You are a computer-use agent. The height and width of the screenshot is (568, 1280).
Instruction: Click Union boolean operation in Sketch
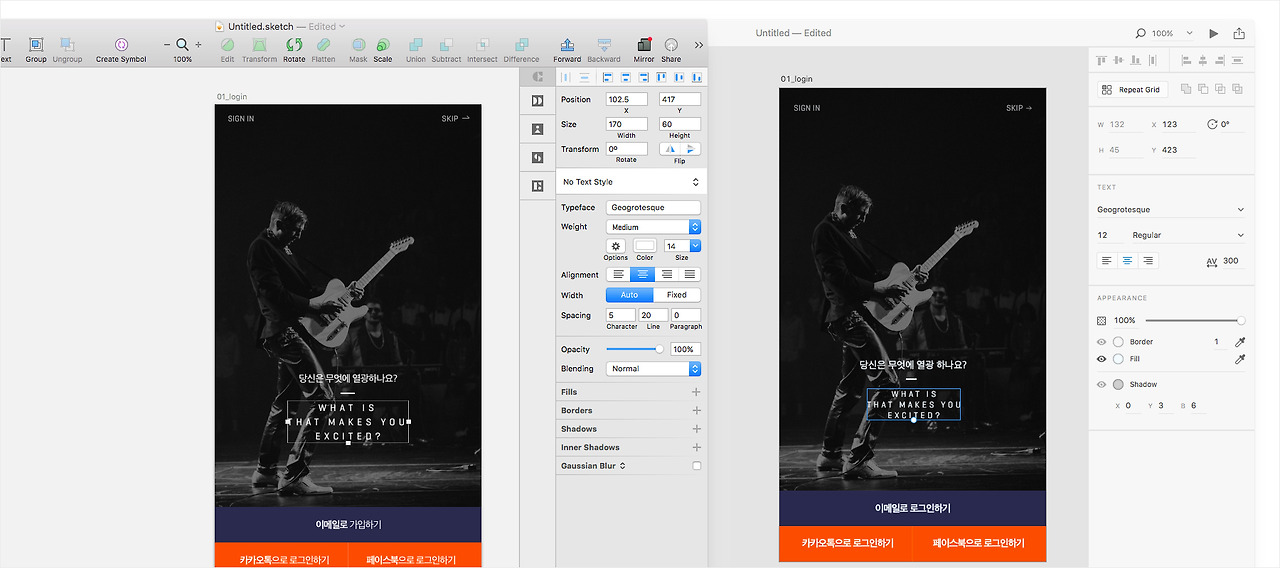(416, 49)
